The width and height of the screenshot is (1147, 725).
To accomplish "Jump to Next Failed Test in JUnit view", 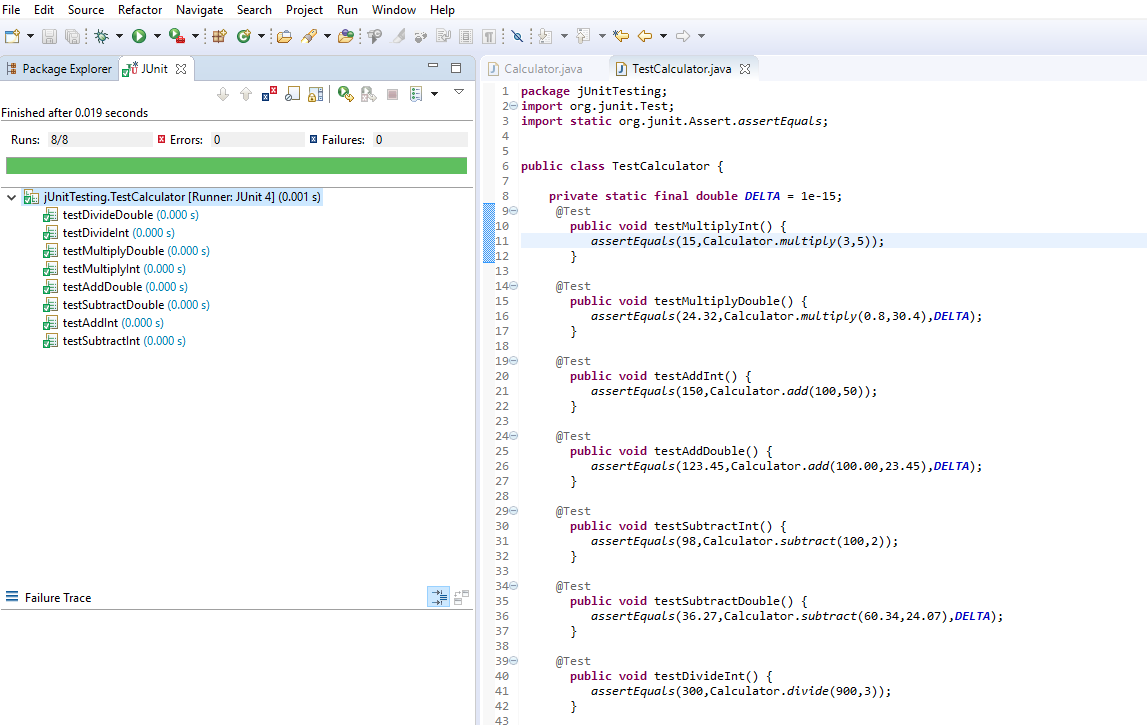I will 223,94.
